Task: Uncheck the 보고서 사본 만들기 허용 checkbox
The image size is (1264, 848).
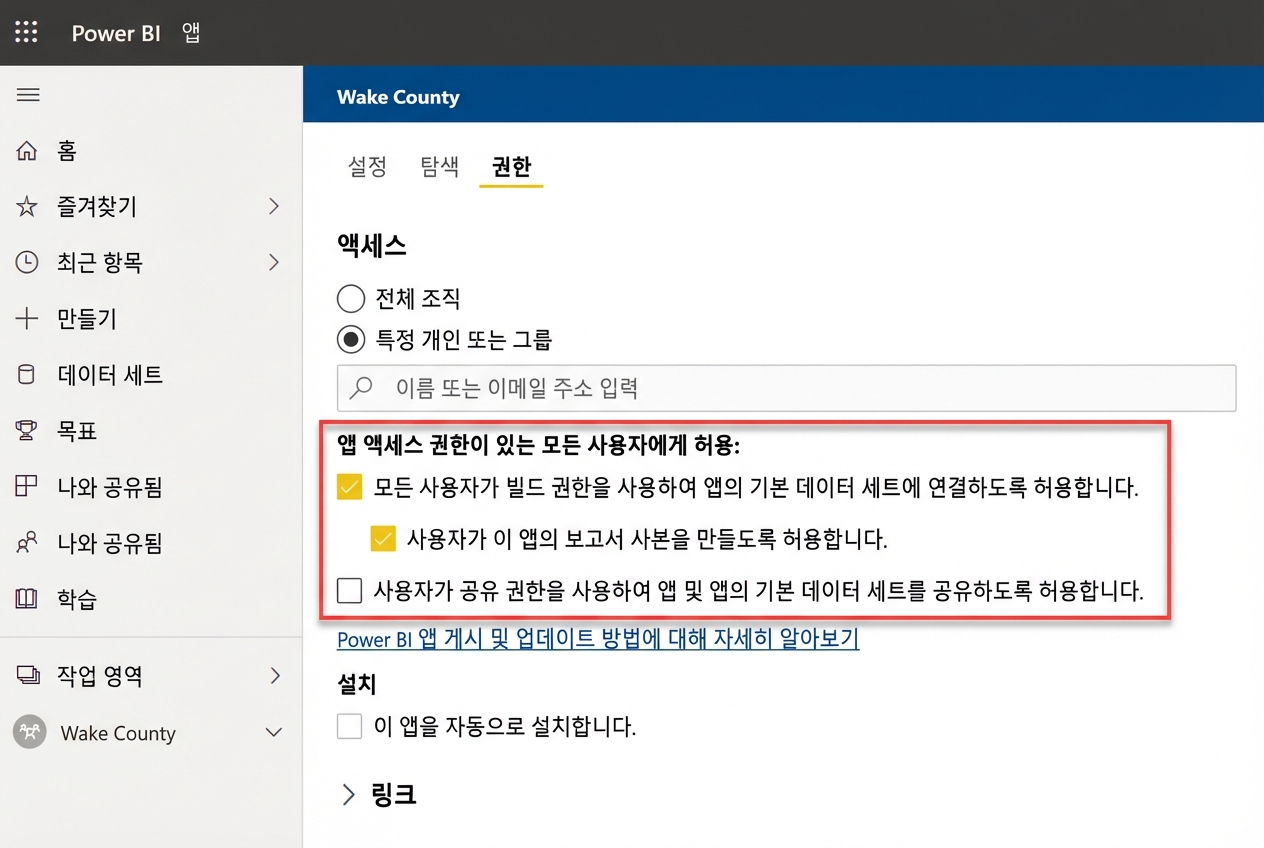Action: (383, 540)
